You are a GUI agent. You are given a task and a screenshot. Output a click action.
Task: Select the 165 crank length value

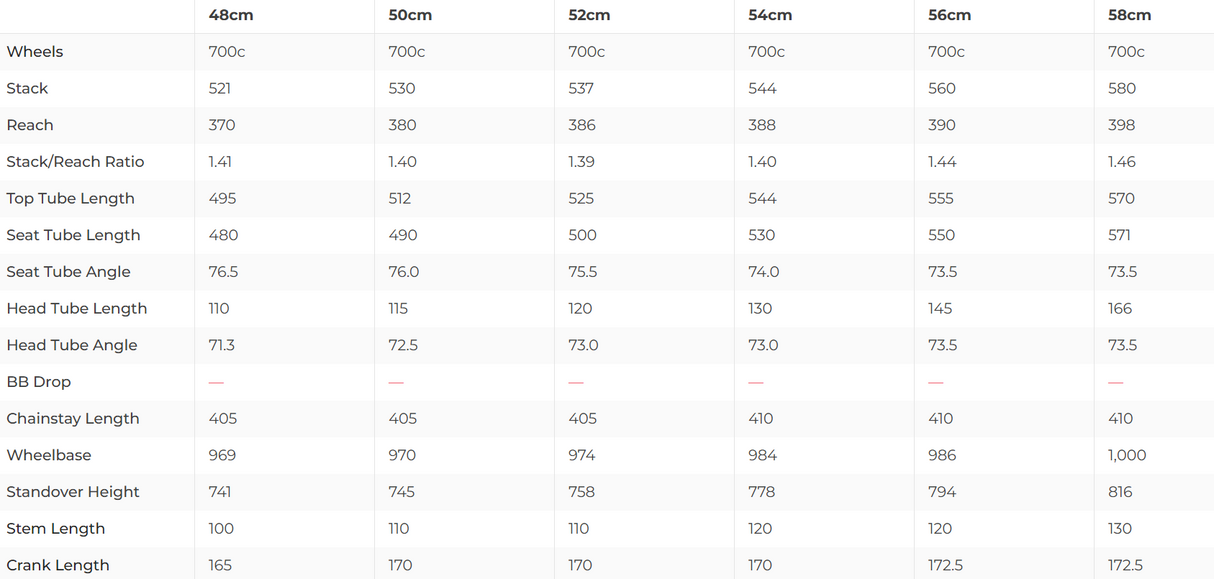(220, 565)
